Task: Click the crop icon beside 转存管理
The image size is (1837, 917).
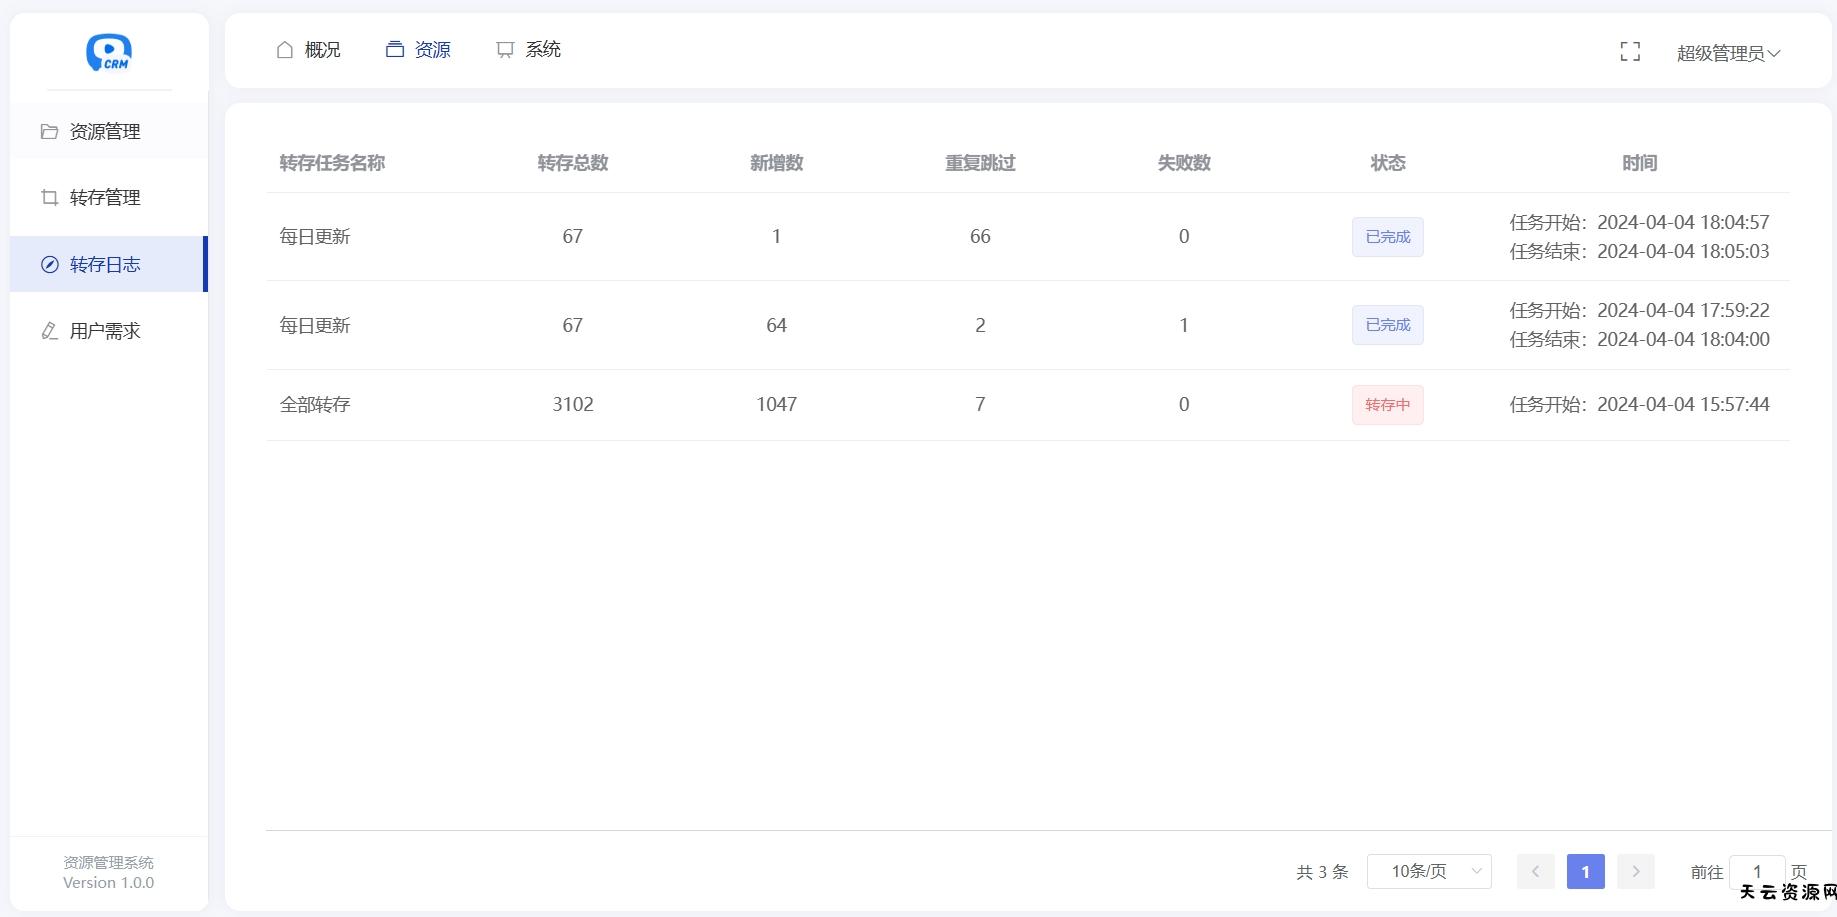Action: 49,198
